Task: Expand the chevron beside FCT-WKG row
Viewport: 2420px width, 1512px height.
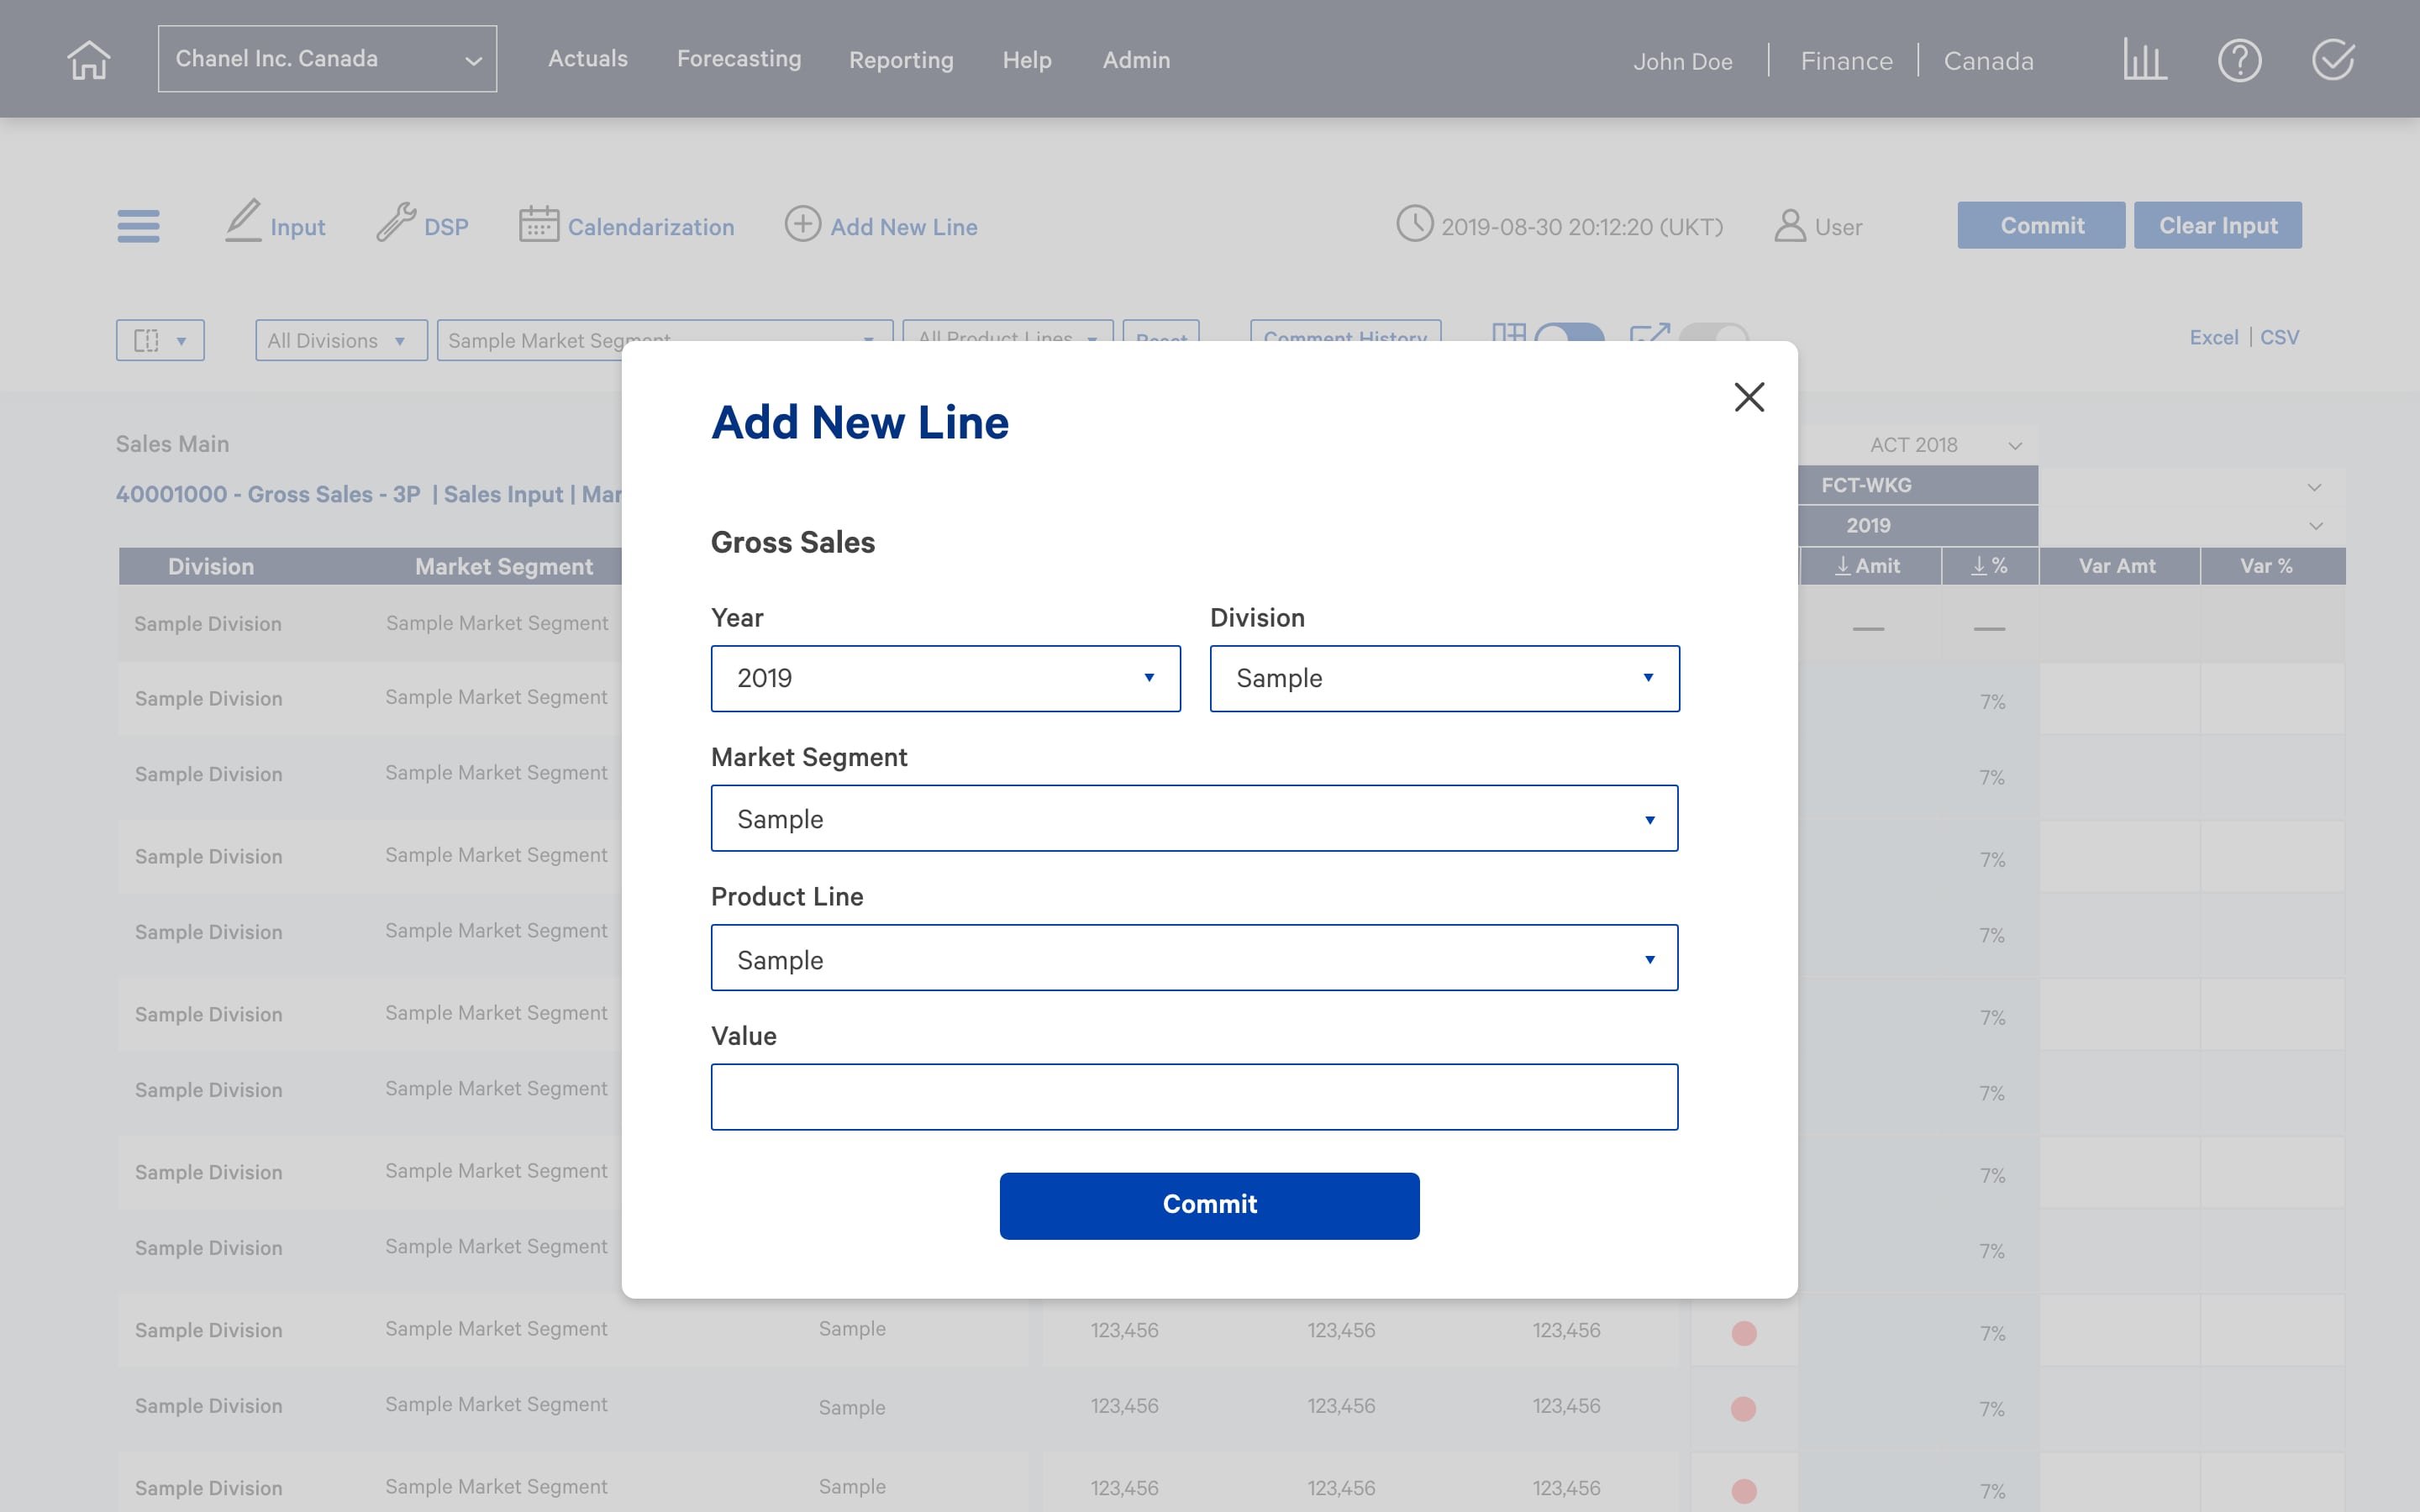Action: tap(2314, 487)
